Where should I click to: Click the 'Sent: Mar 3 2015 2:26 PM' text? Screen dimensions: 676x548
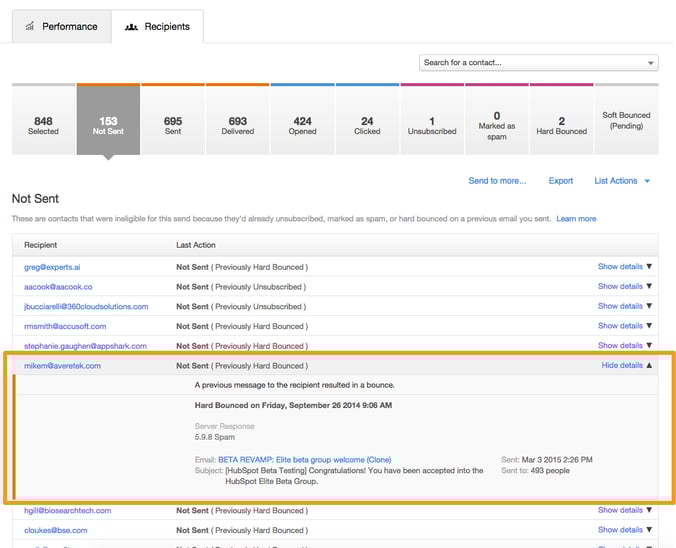pos(547,460)
